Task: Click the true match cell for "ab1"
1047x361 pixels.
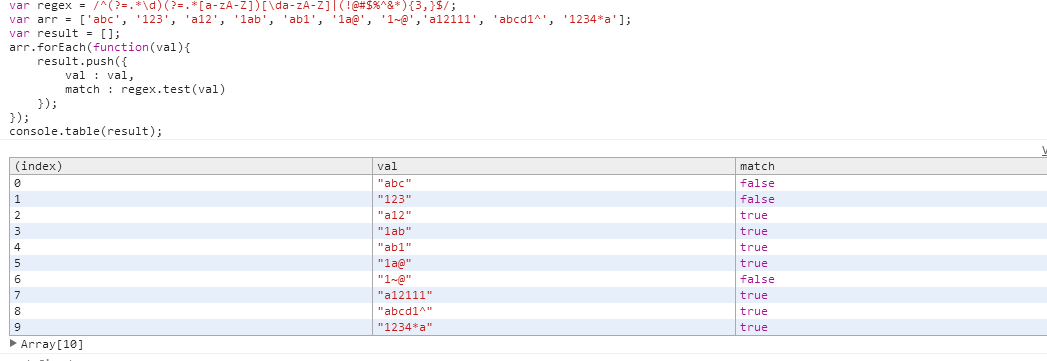Action: click(891, 247)
